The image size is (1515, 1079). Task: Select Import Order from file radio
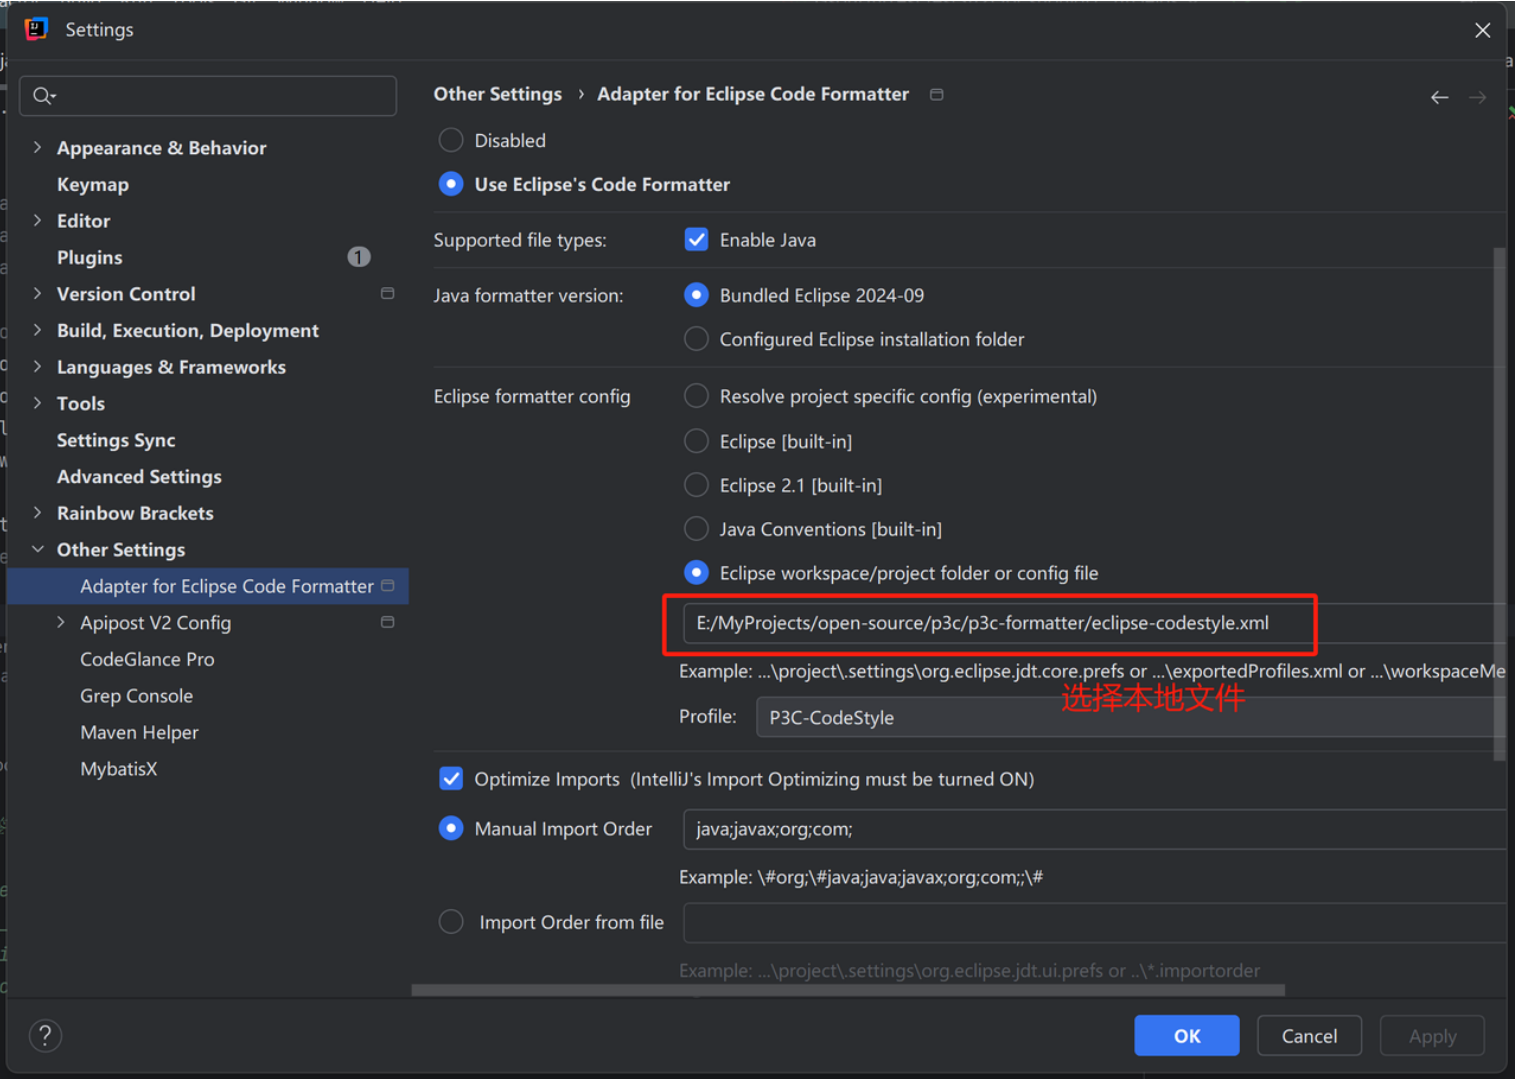point(451,922)
